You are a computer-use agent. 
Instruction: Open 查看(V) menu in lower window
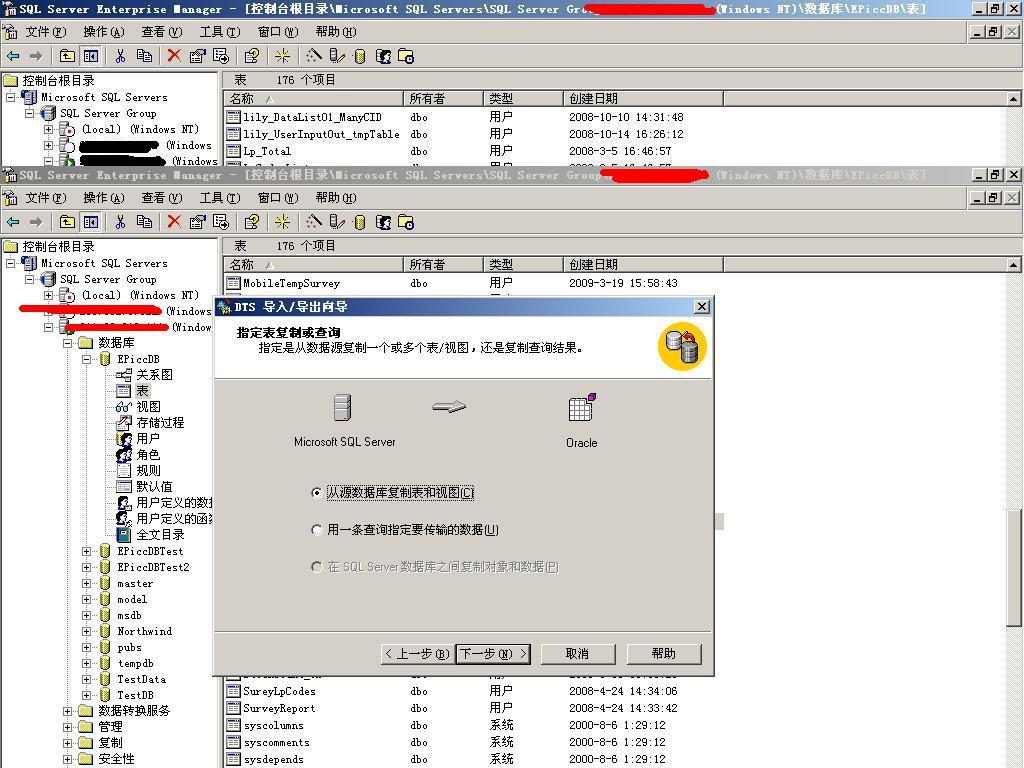(162, 198)
